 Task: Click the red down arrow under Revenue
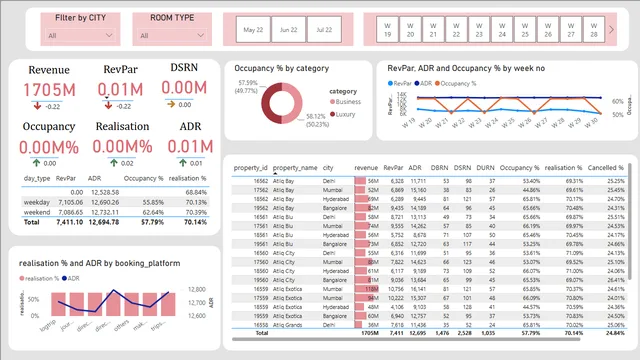[x=38, y=106]
